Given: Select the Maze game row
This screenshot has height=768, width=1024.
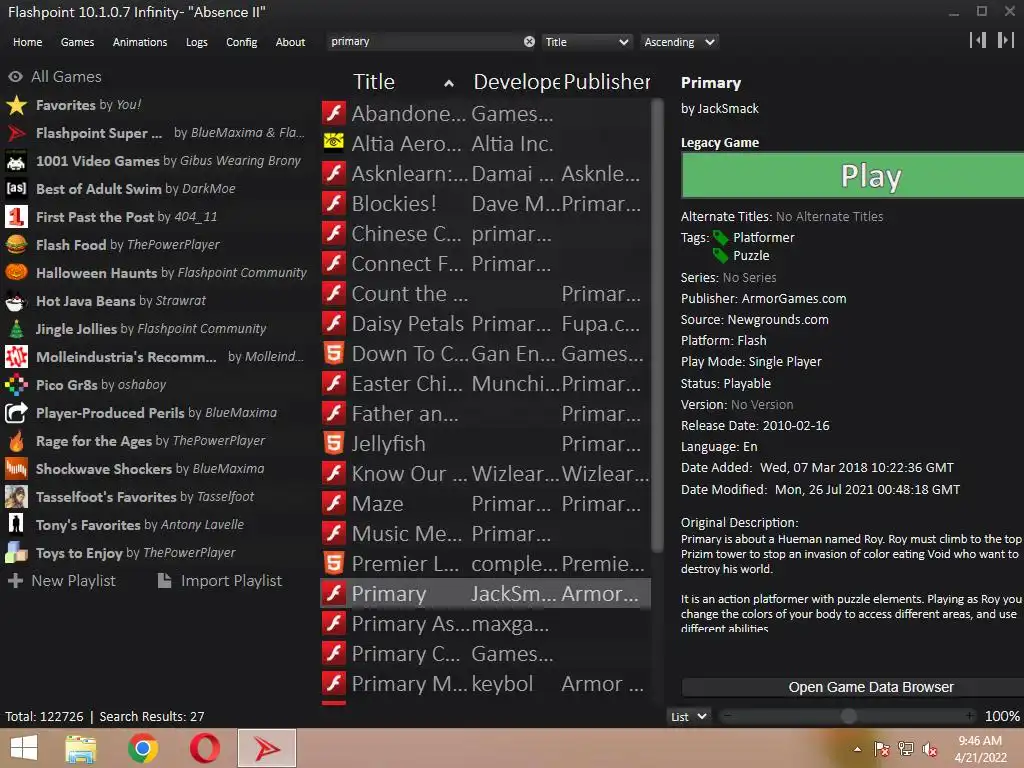Looking at the screenshot, I should point(485,504).
